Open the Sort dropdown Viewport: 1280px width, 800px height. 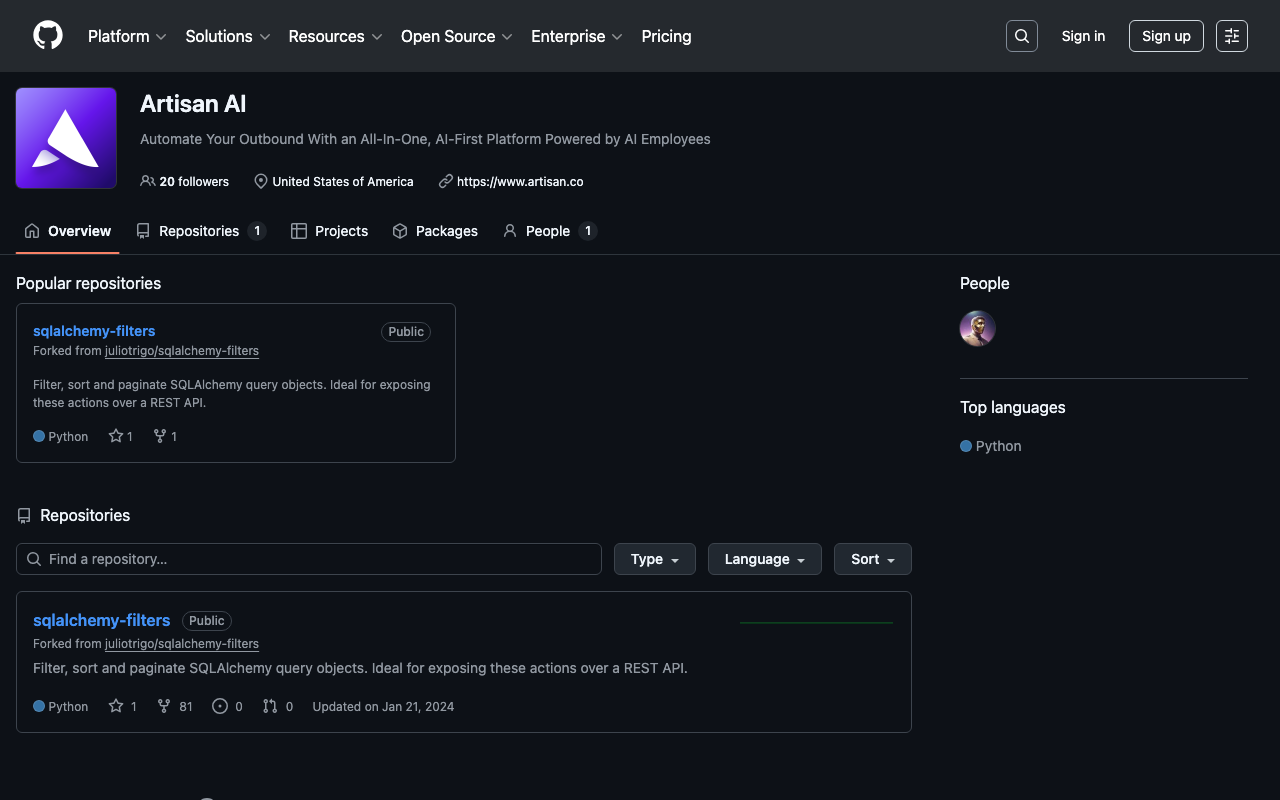click(872, 559)
